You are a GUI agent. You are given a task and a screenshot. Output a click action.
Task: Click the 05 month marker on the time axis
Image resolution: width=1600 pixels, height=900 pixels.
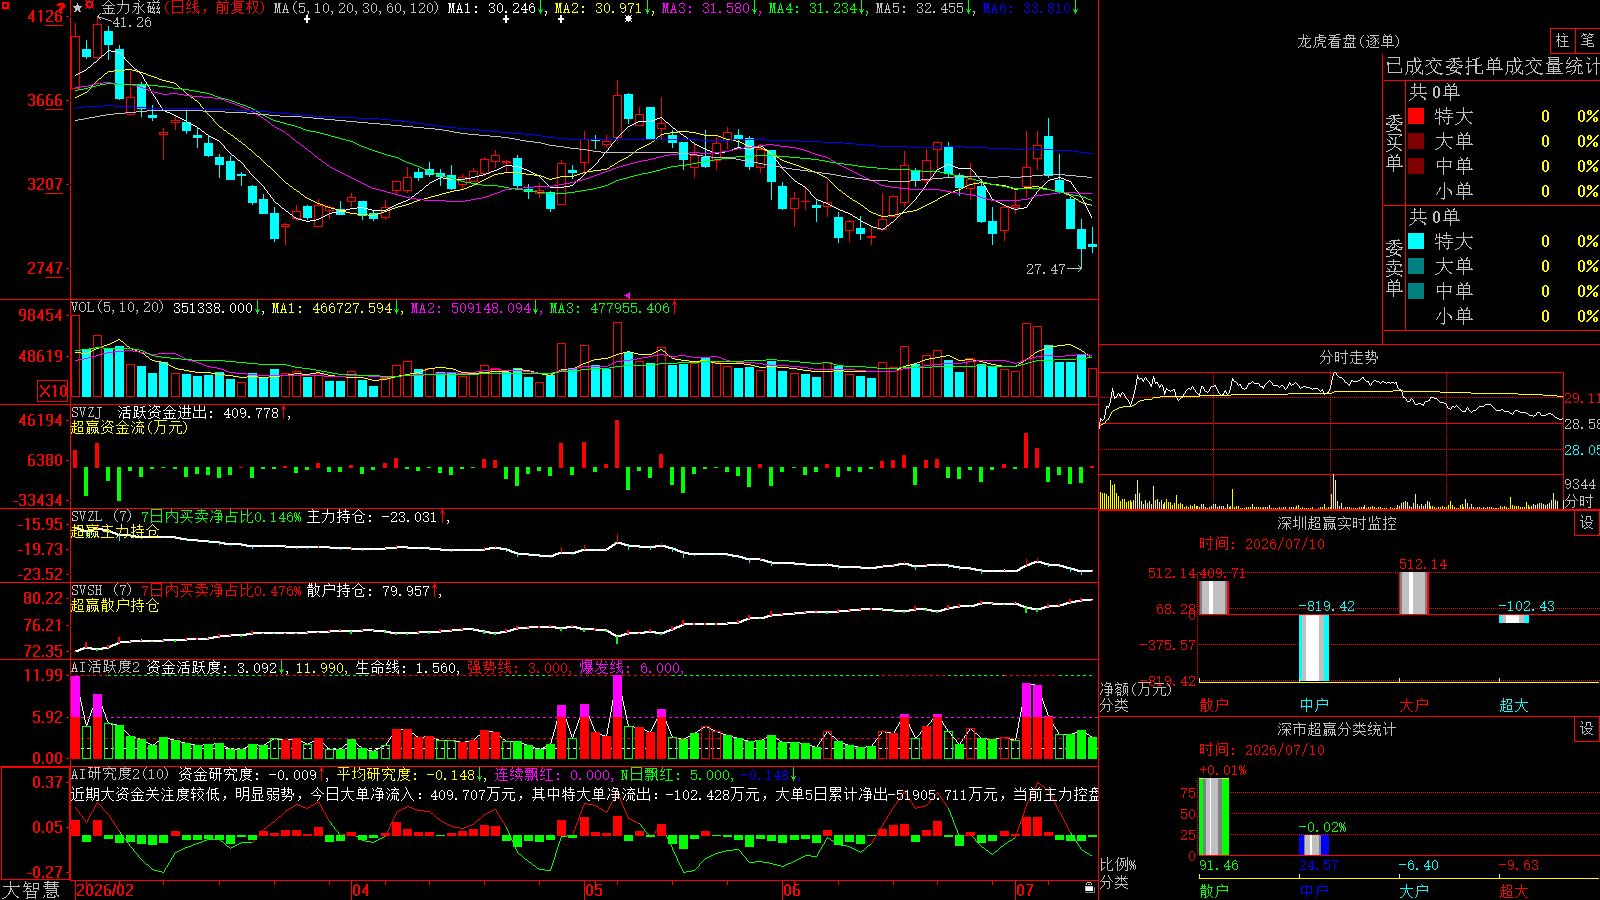594,890
